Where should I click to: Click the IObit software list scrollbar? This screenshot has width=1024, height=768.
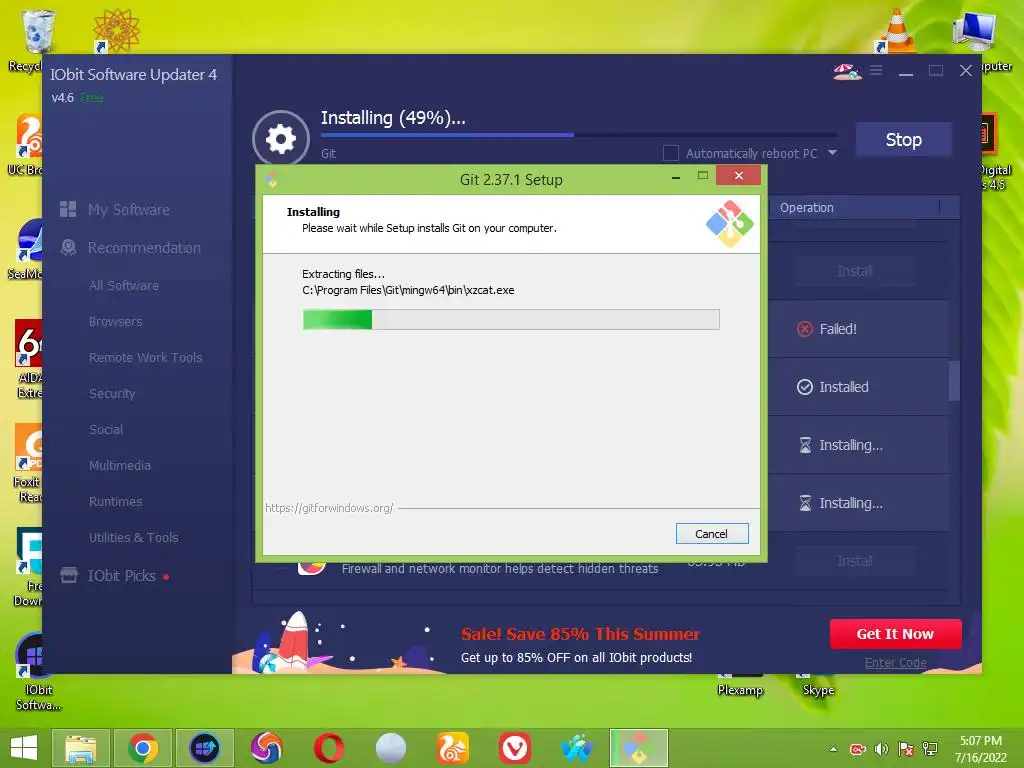pyautogui.click(x=954, y=380)
